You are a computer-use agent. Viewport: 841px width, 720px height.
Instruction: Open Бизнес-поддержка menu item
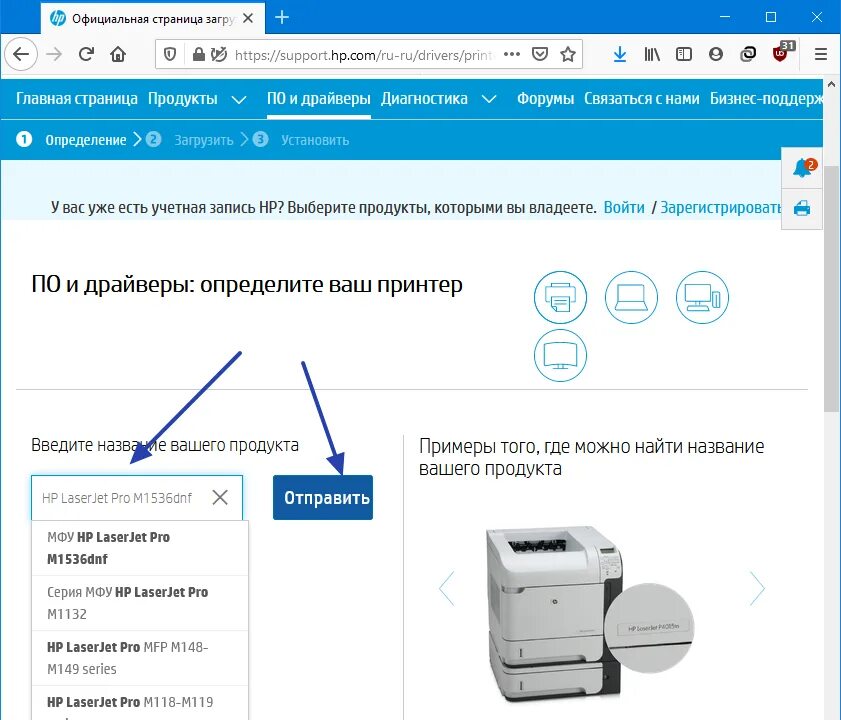coord(766,99)
